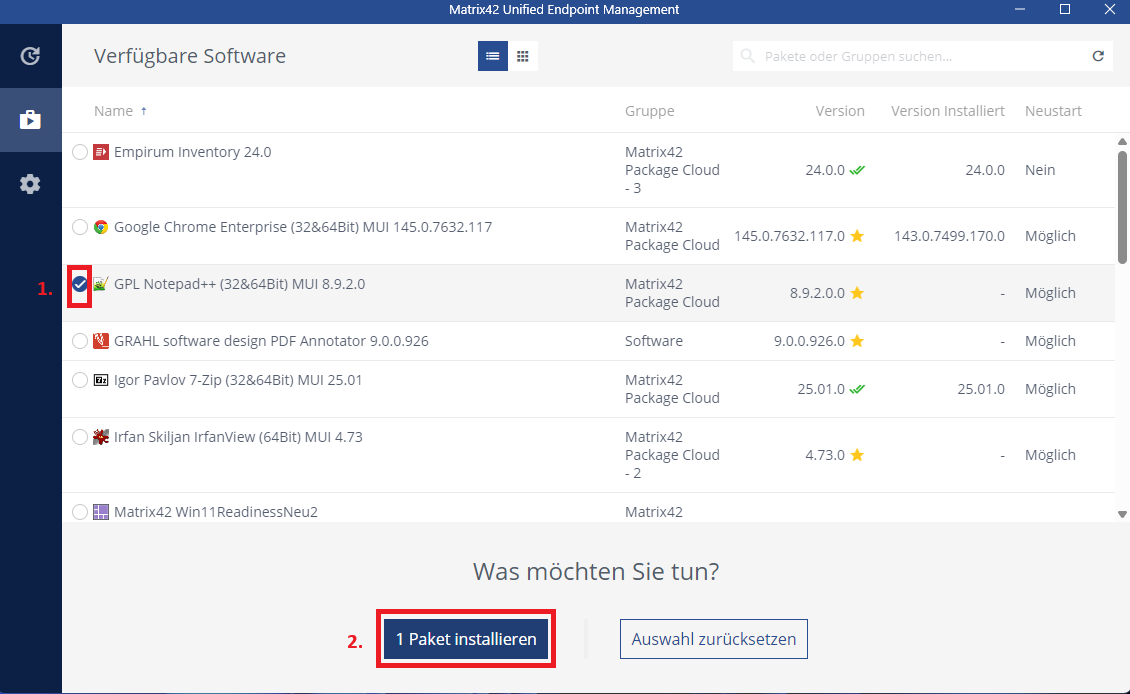Sort packages by Name column header
The image size is (1130, 694).
[x=113, y=111]
